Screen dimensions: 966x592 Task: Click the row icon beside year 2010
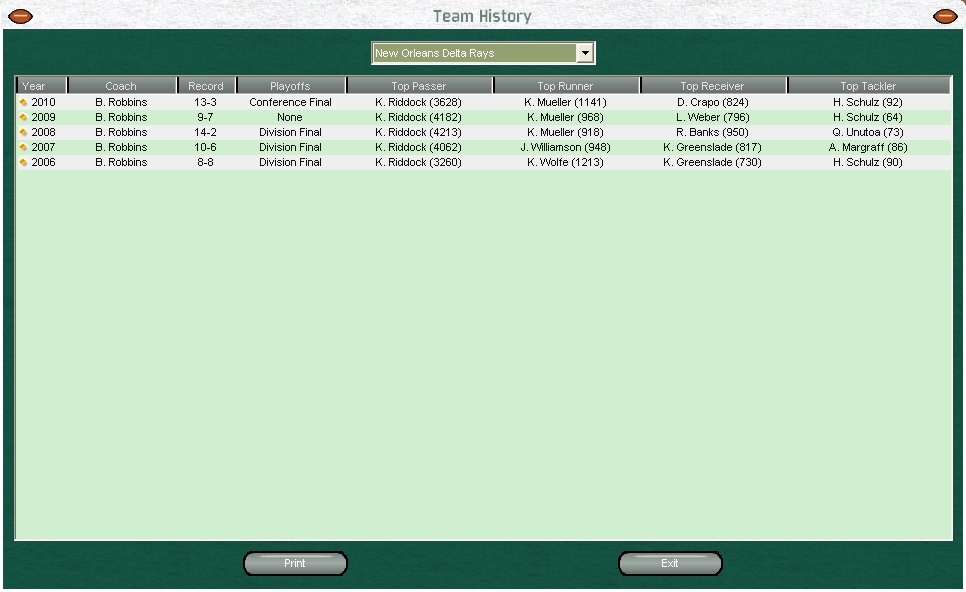[x=23, y=102]
